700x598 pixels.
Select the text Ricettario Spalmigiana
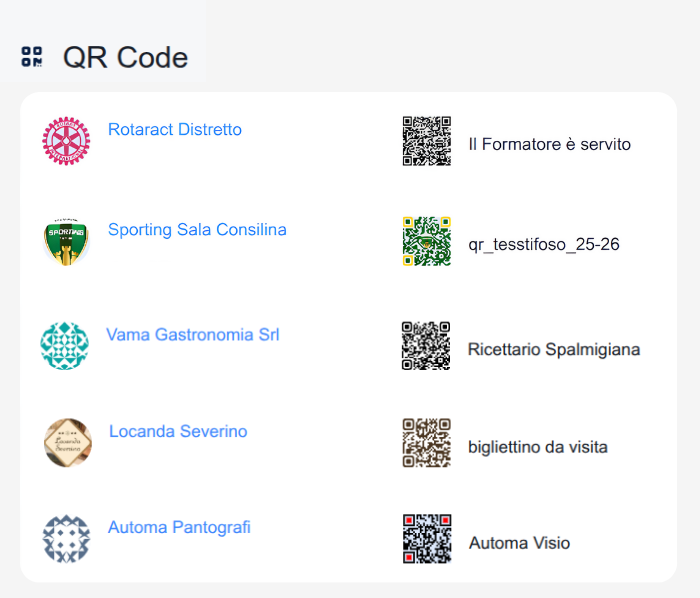[554, 349]
